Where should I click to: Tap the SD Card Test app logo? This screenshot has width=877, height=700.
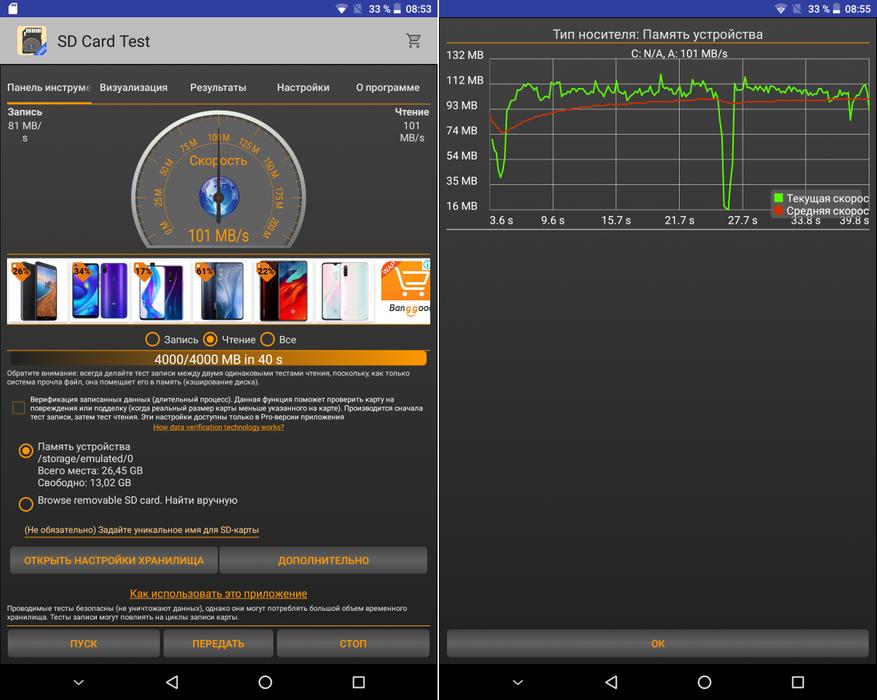[x=33, y=41]
